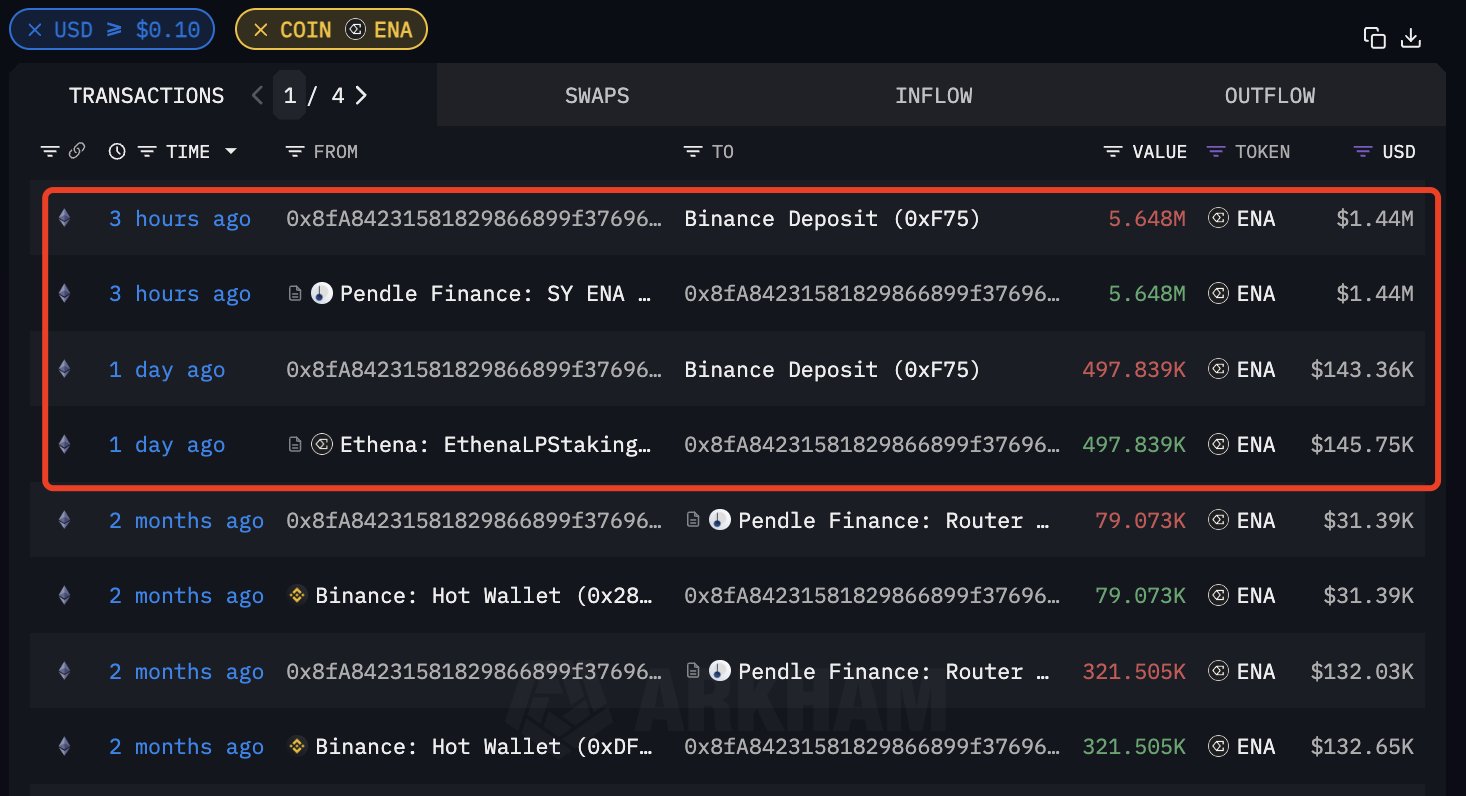Click Pendle Finance: Router in $31.39K row
This screenshot has height=796, width=1466.
point(895,520)
